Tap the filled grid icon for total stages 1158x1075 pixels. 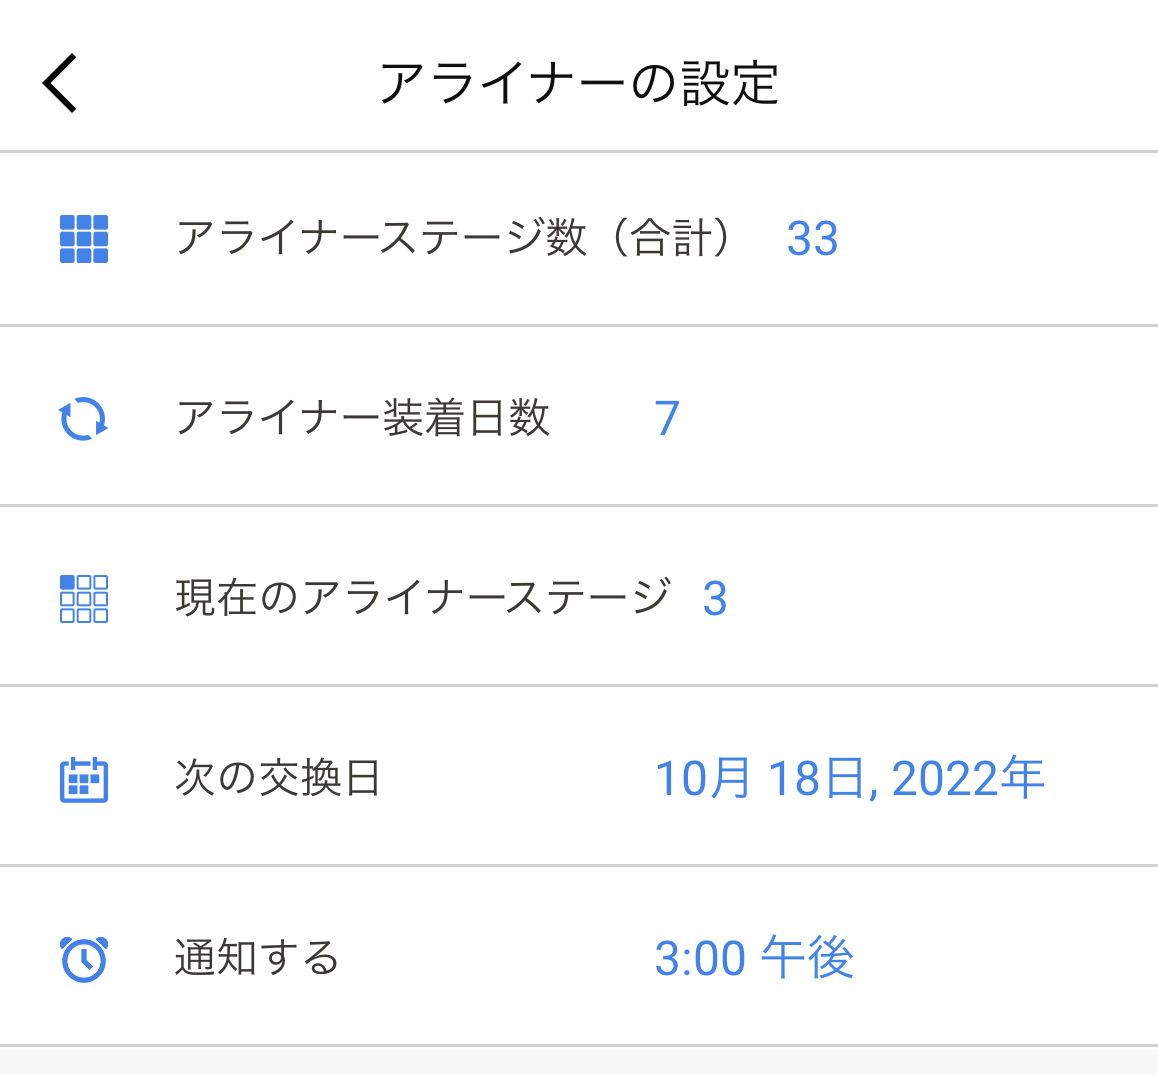[x=83, y=238]
